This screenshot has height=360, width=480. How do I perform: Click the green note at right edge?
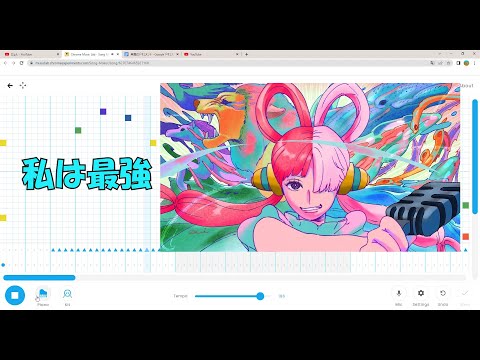[466, 205]
